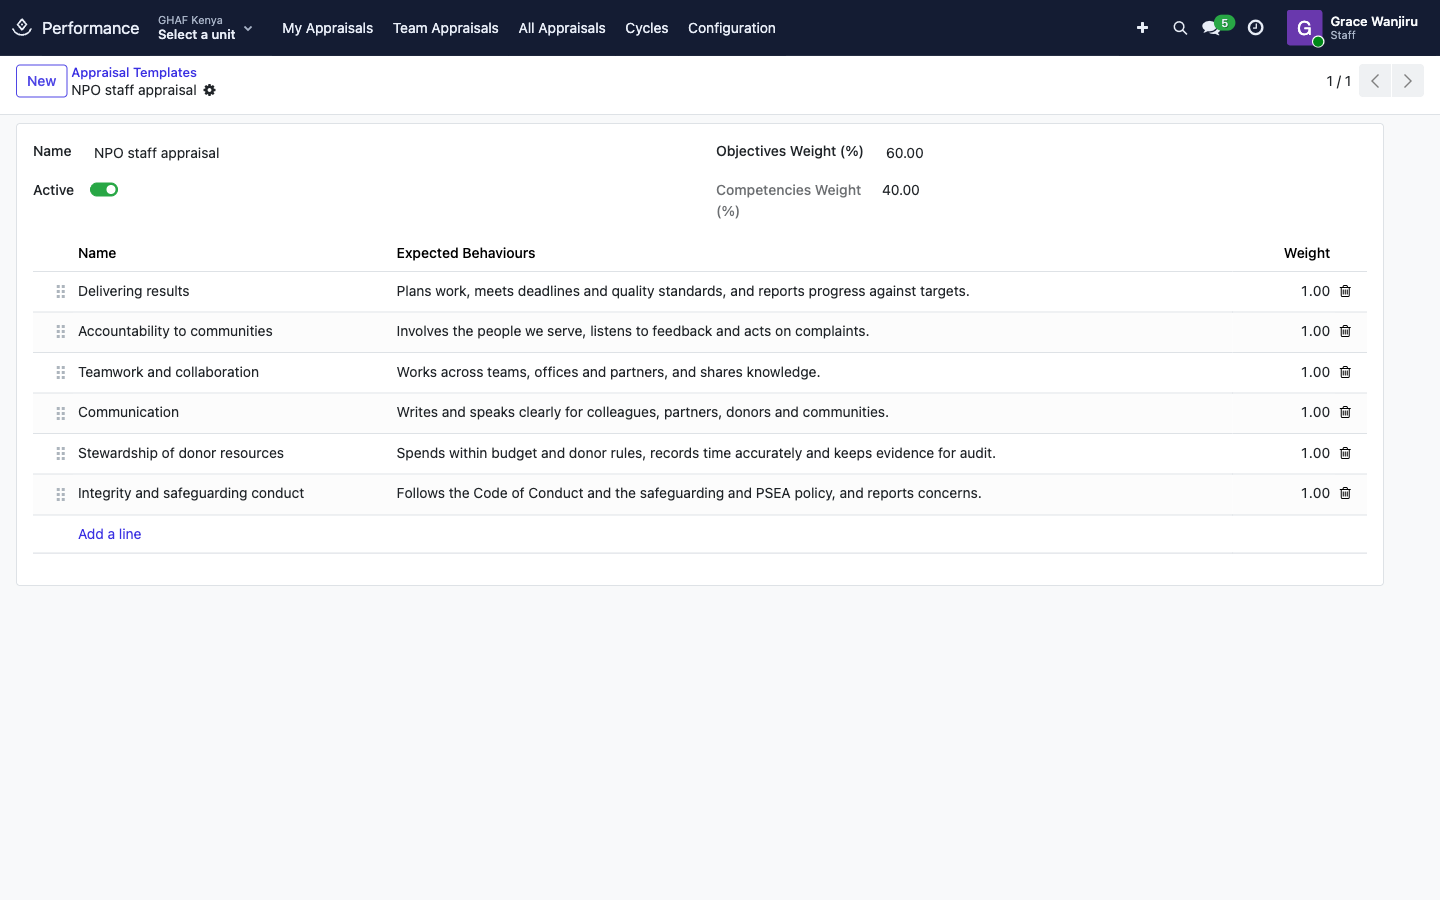
Task: Click behaviour text 'Follows the Code of Conduct'
Action: click(490, 493)
